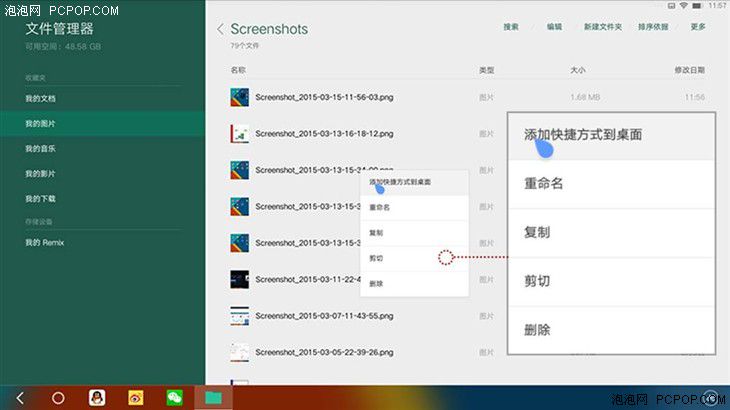The height and width of the screenshot is (410, 730).
Task: Click file name starting Screenshot_2015-03-11-22
Action: tap(308, 280)
